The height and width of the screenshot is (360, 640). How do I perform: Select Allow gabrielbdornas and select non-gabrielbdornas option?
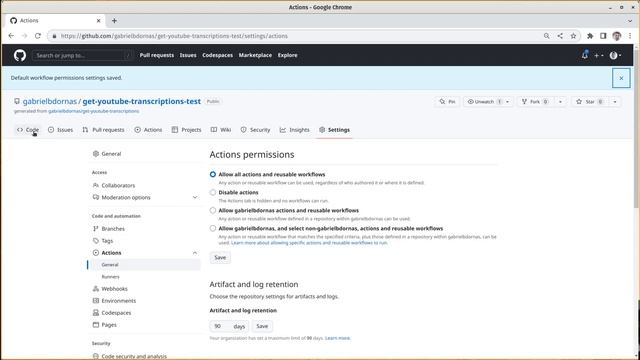pos(213,228)
